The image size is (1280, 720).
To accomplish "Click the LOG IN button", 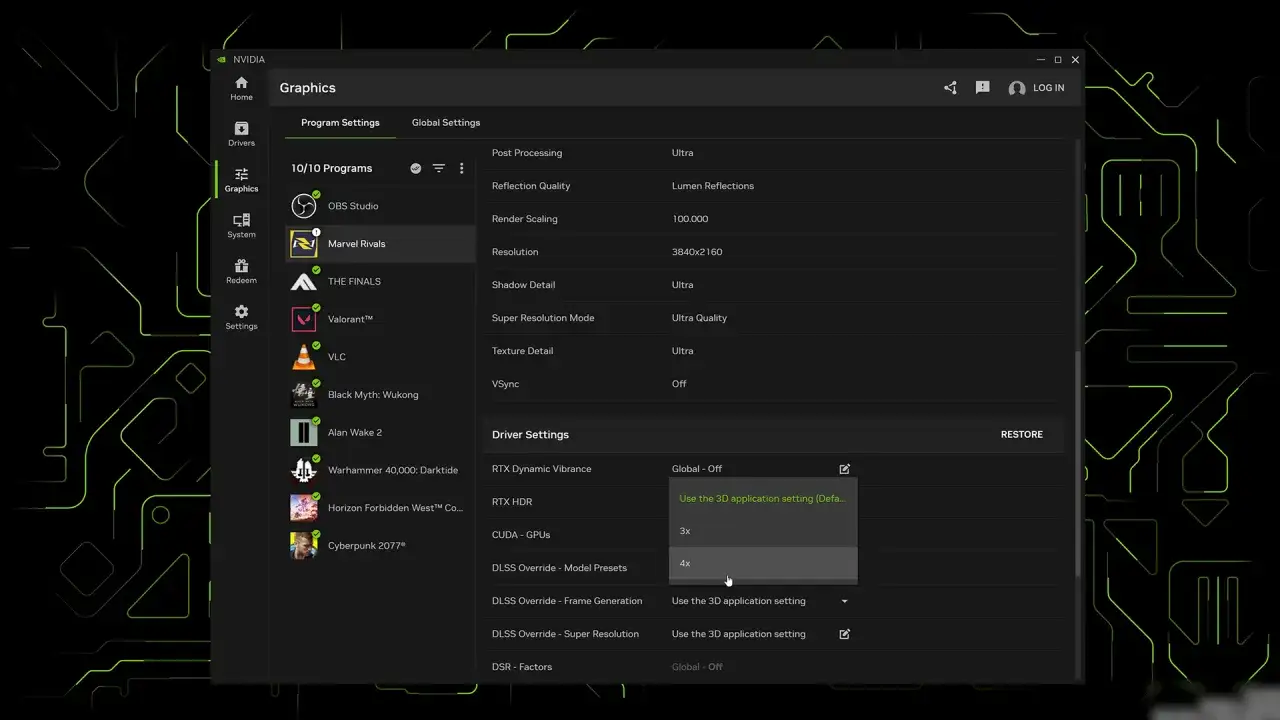I will point(1049,88).
